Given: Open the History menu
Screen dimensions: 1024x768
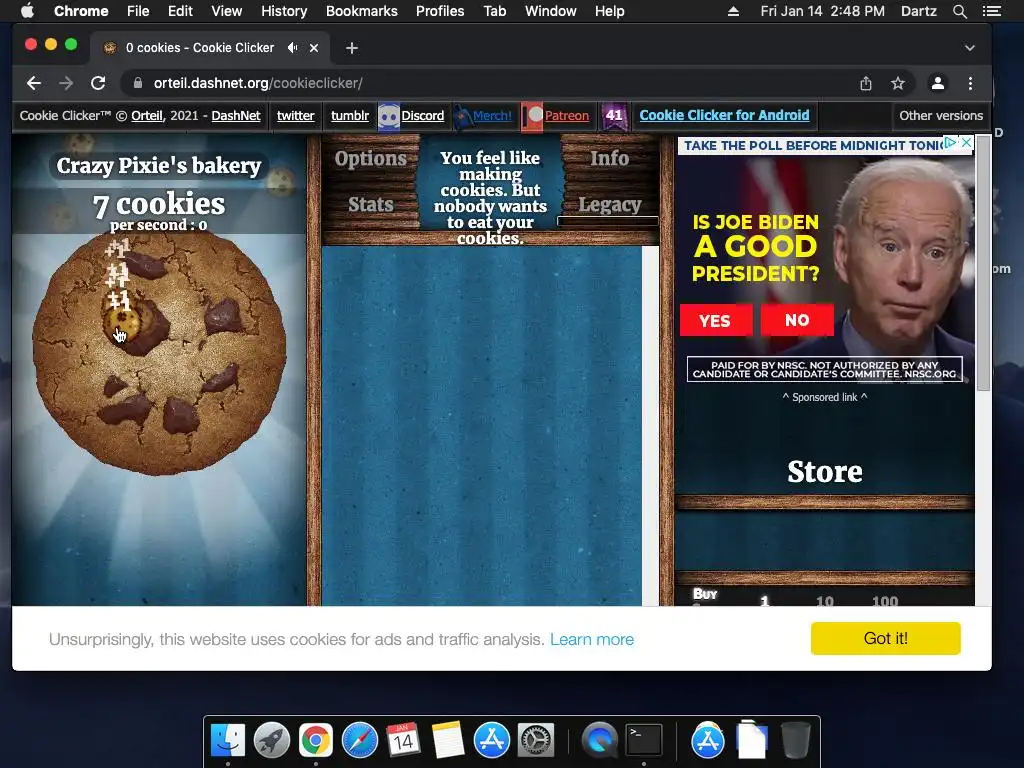Looking at the screenshot, I should point(283,11).
